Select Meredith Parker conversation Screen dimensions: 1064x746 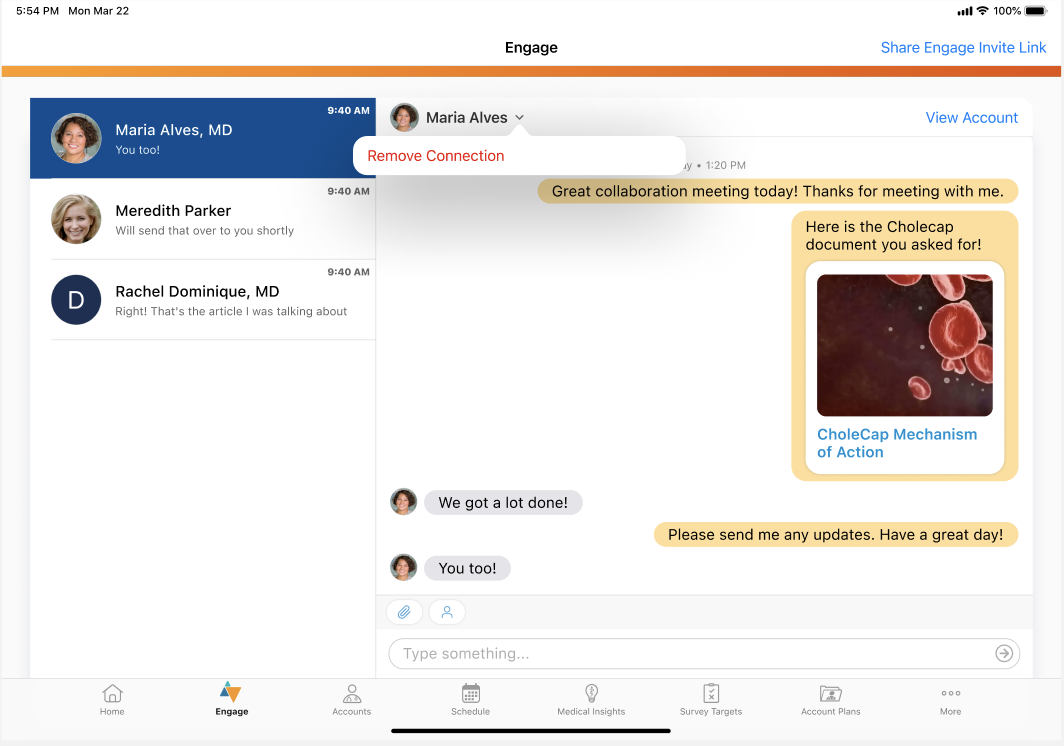203,220
